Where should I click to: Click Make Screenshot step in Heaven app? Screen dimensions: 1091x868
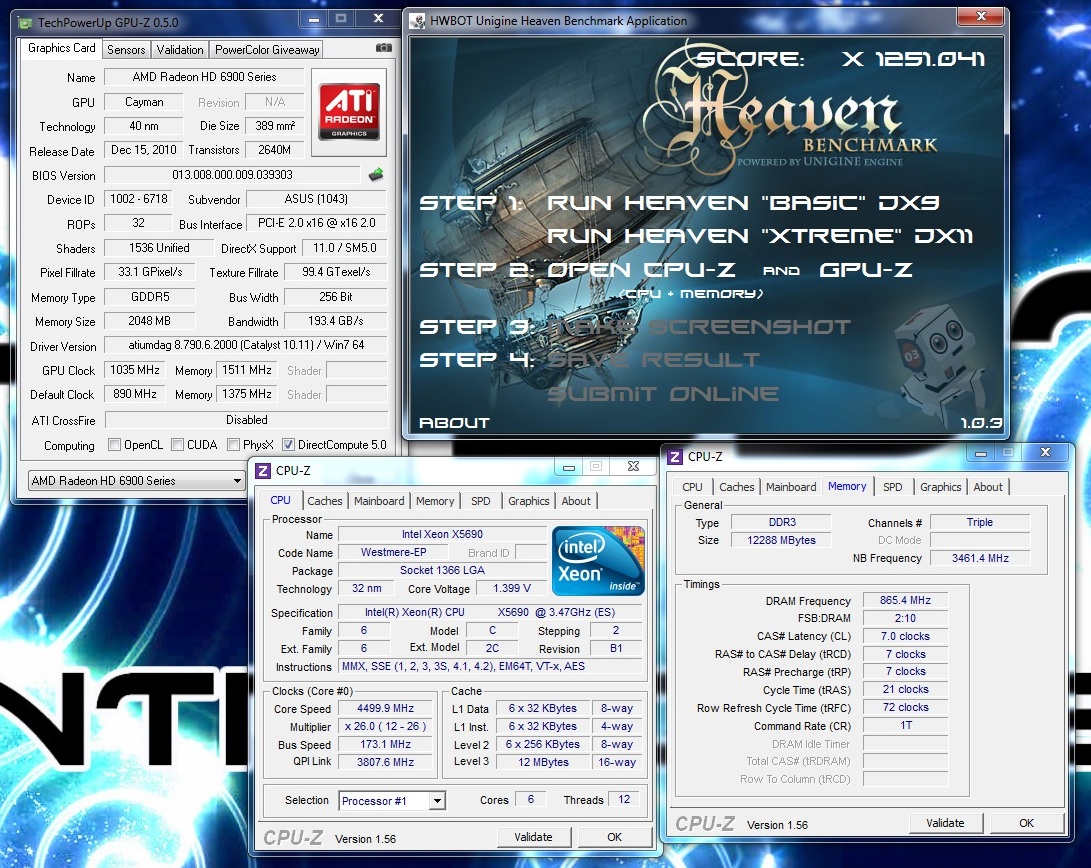[x=699, y=326]
